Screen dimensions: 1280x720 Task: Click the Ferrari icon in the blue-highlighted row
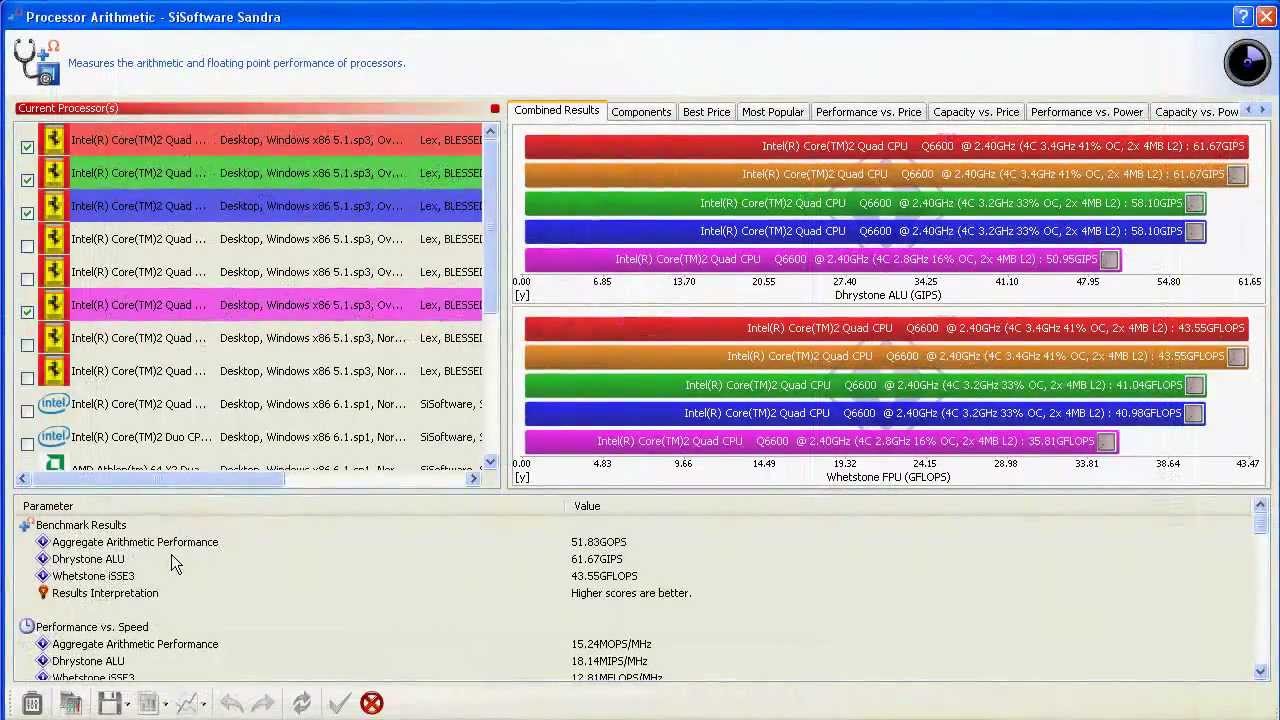click(54, 206)
